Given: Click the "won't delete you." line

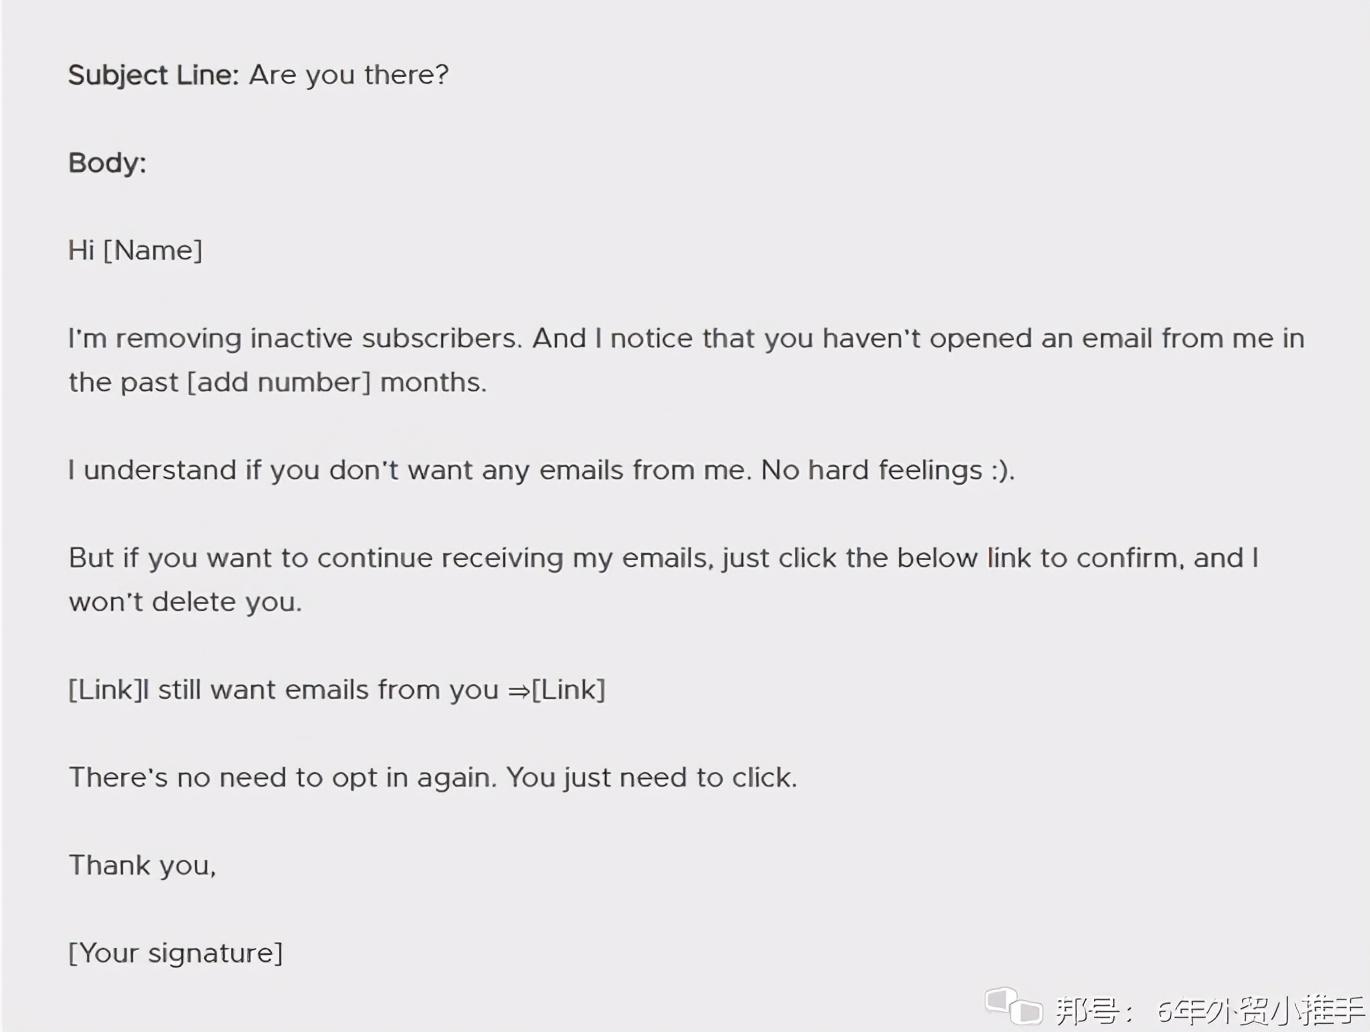Looking at the screenshot, I should 185,602.
